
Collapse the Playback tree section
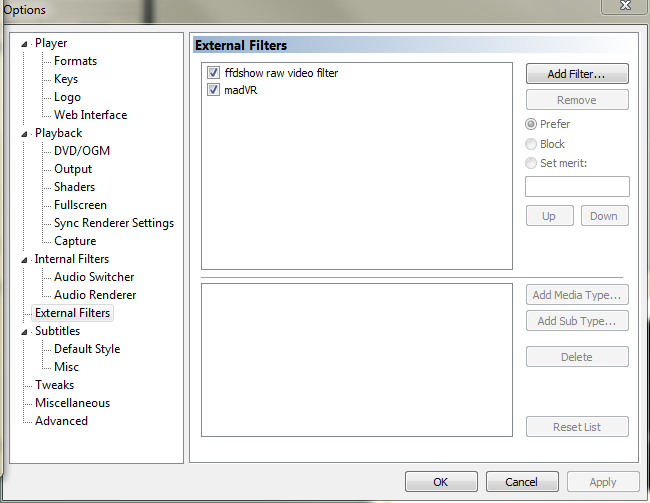tap(26, 133)
